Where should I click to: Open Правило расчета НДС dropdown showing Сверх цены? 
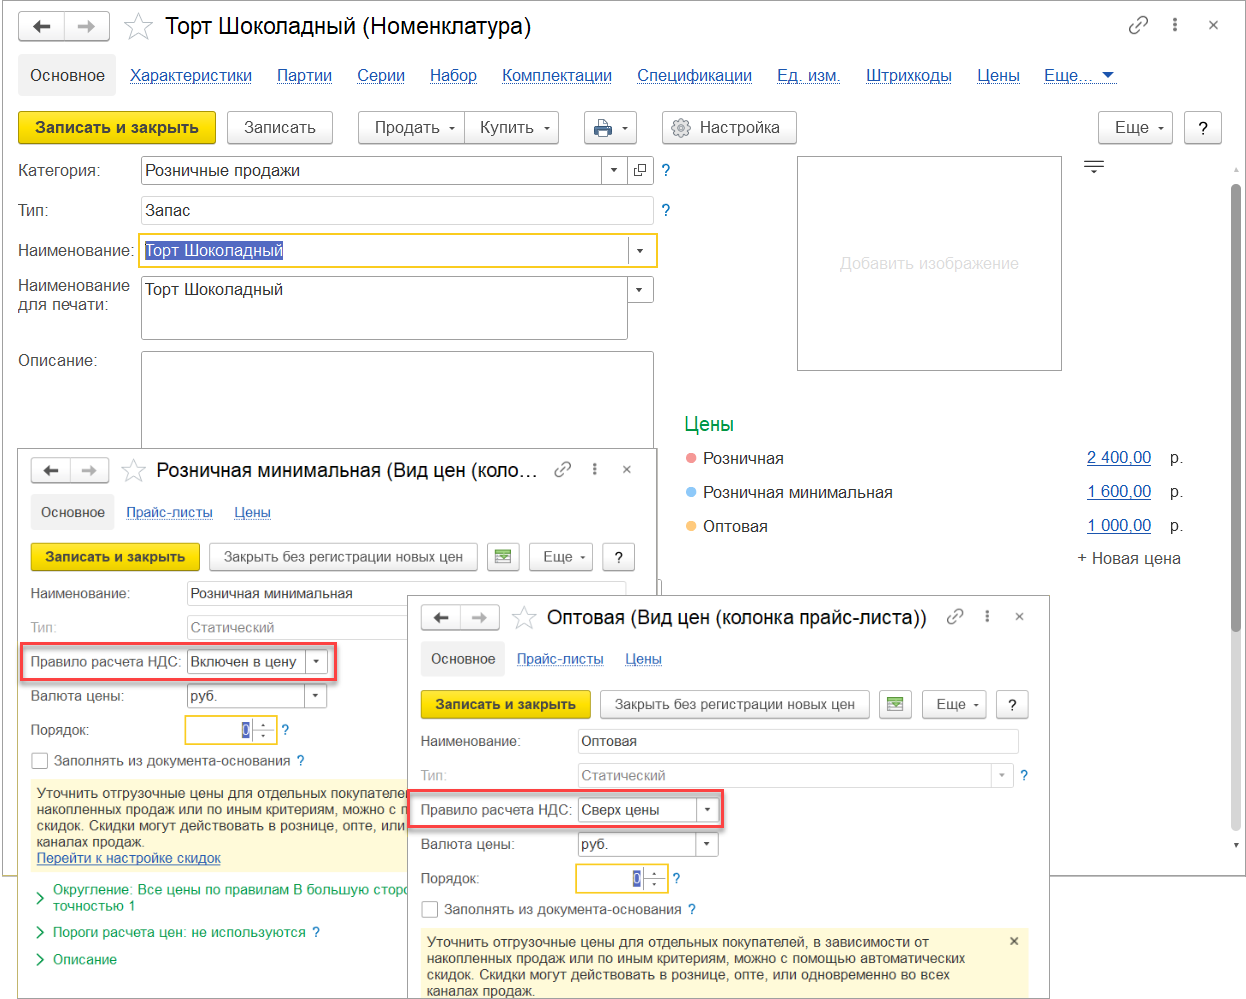(707, 810)
